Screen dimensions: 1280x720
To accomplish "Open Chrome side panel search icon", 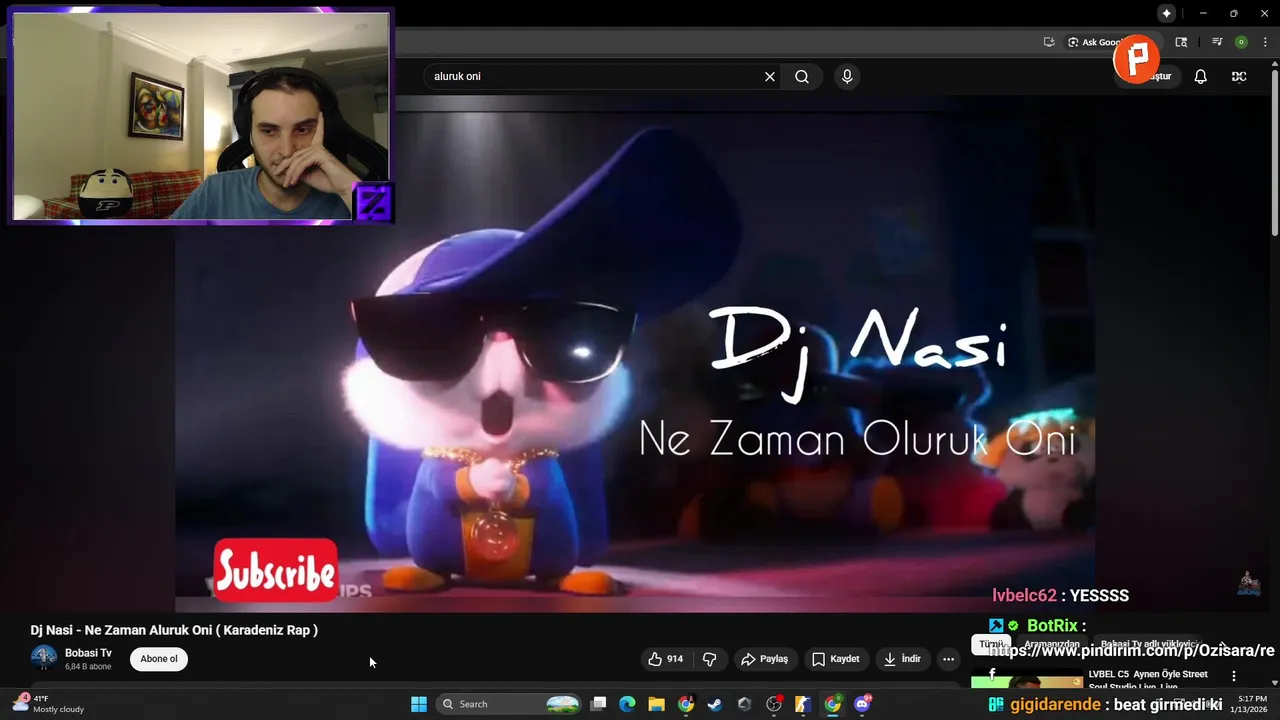I will (x=1181, y=42).
